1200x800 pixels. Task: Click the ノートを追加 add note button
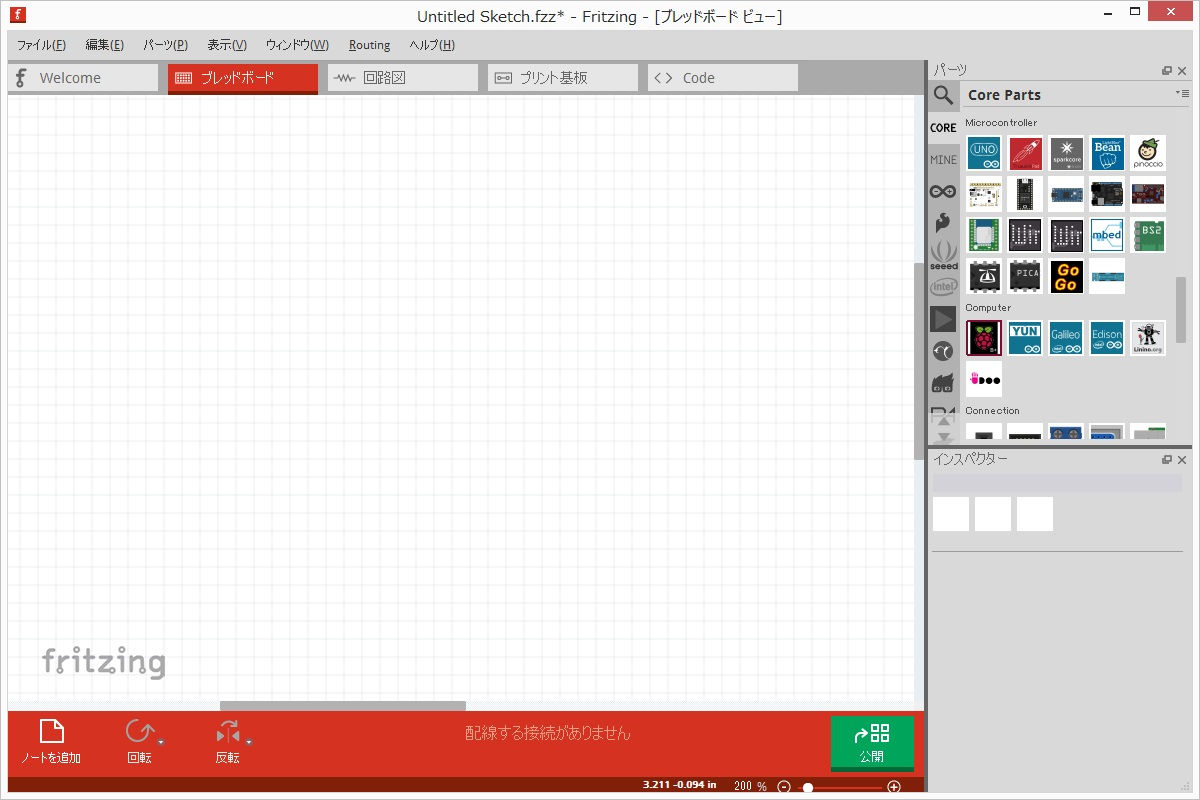pos(51,742)
